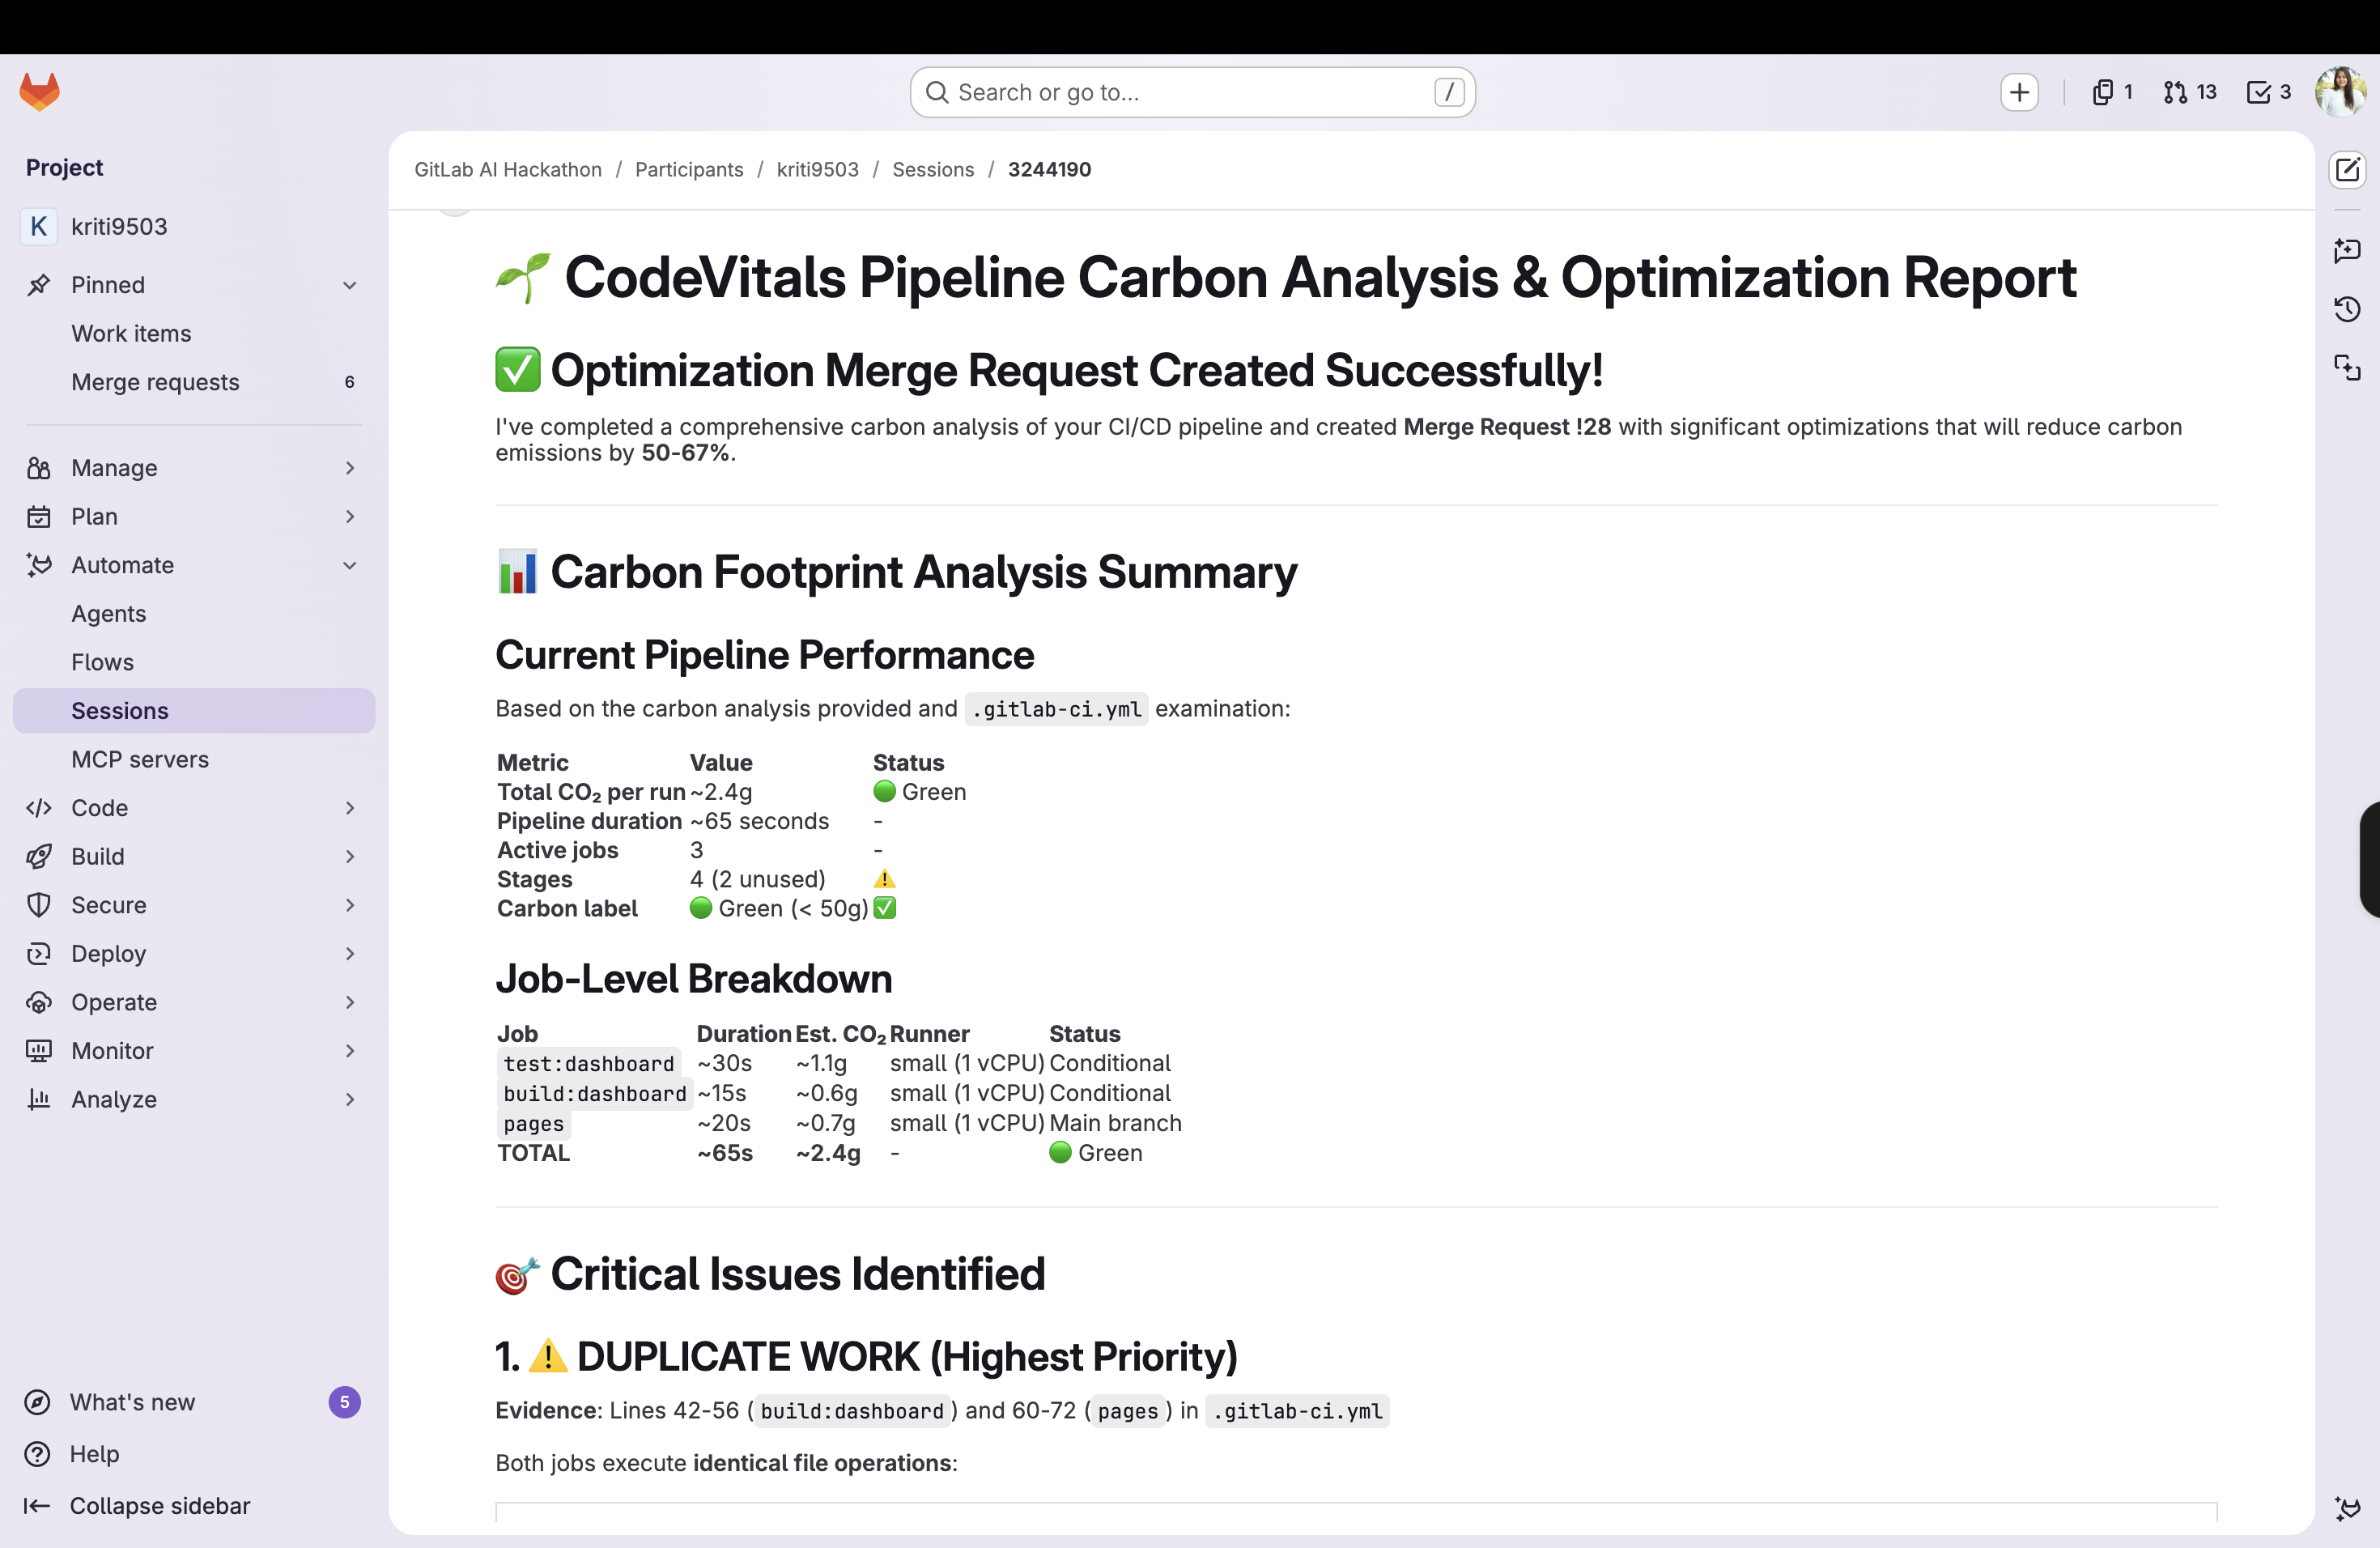Collapse the Automate section
This screenshot has width=2380, height=1548.
tap(349, 565)
